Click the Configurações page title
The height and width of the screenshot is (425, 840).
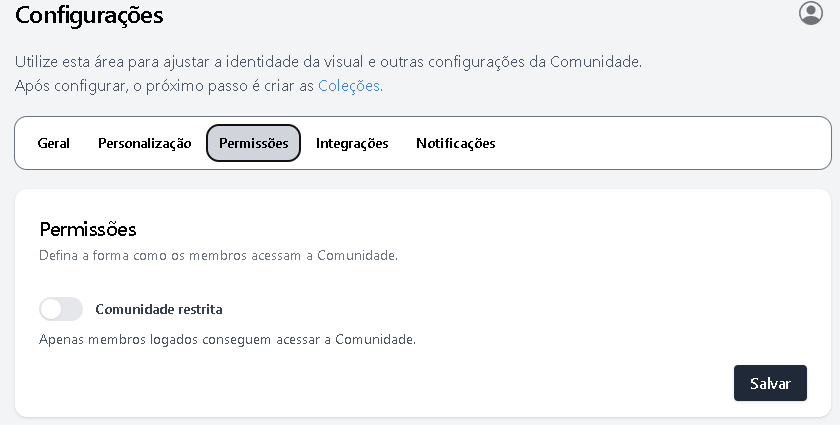pos(89,15)
